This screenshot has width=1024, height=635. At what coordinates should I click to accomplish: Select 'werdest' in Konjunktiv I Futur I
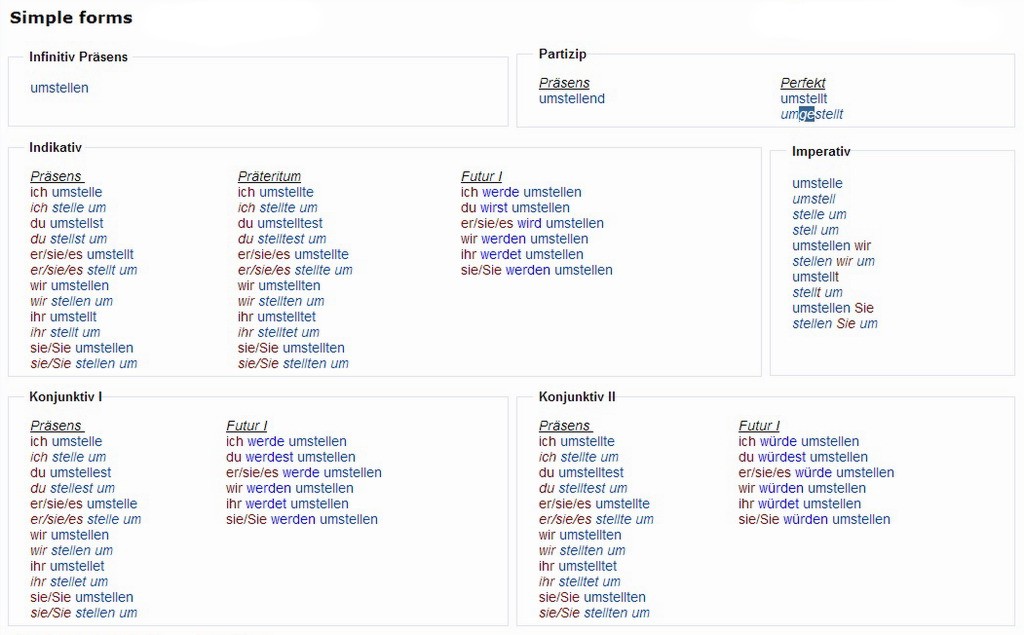[x=269, y=457]
